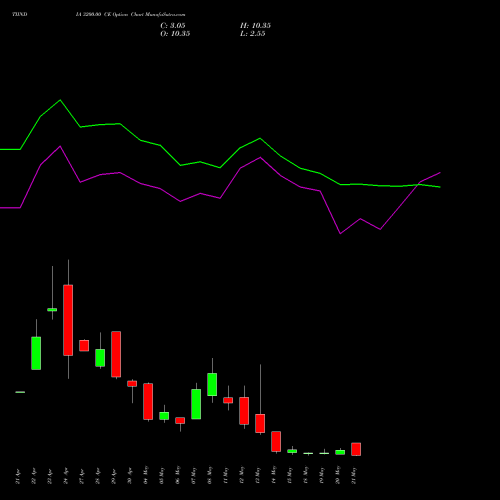
Task: Click the 14 May date label
Action: point(274,475)
